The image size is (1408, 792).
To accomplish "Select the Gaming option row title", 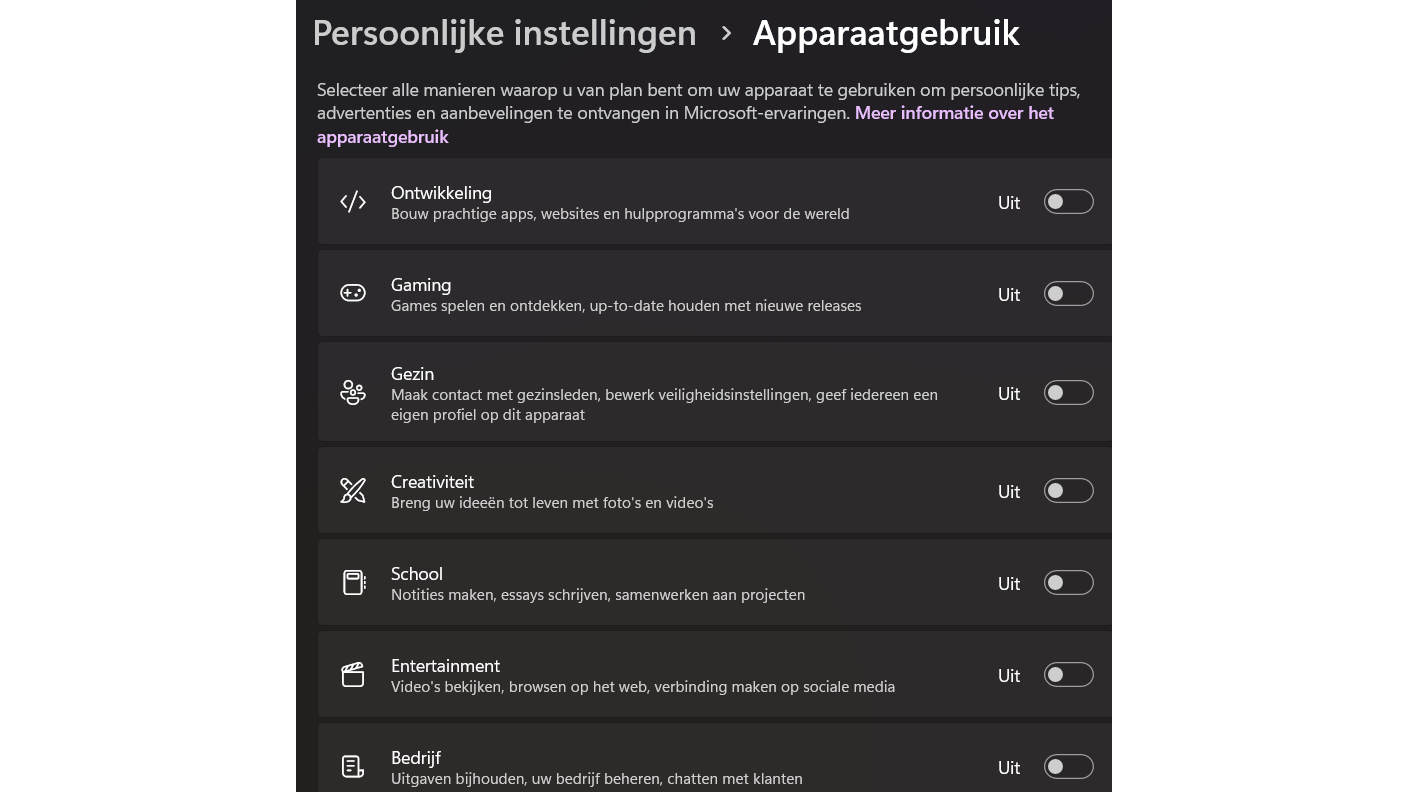I will click(x=421, y=285).
